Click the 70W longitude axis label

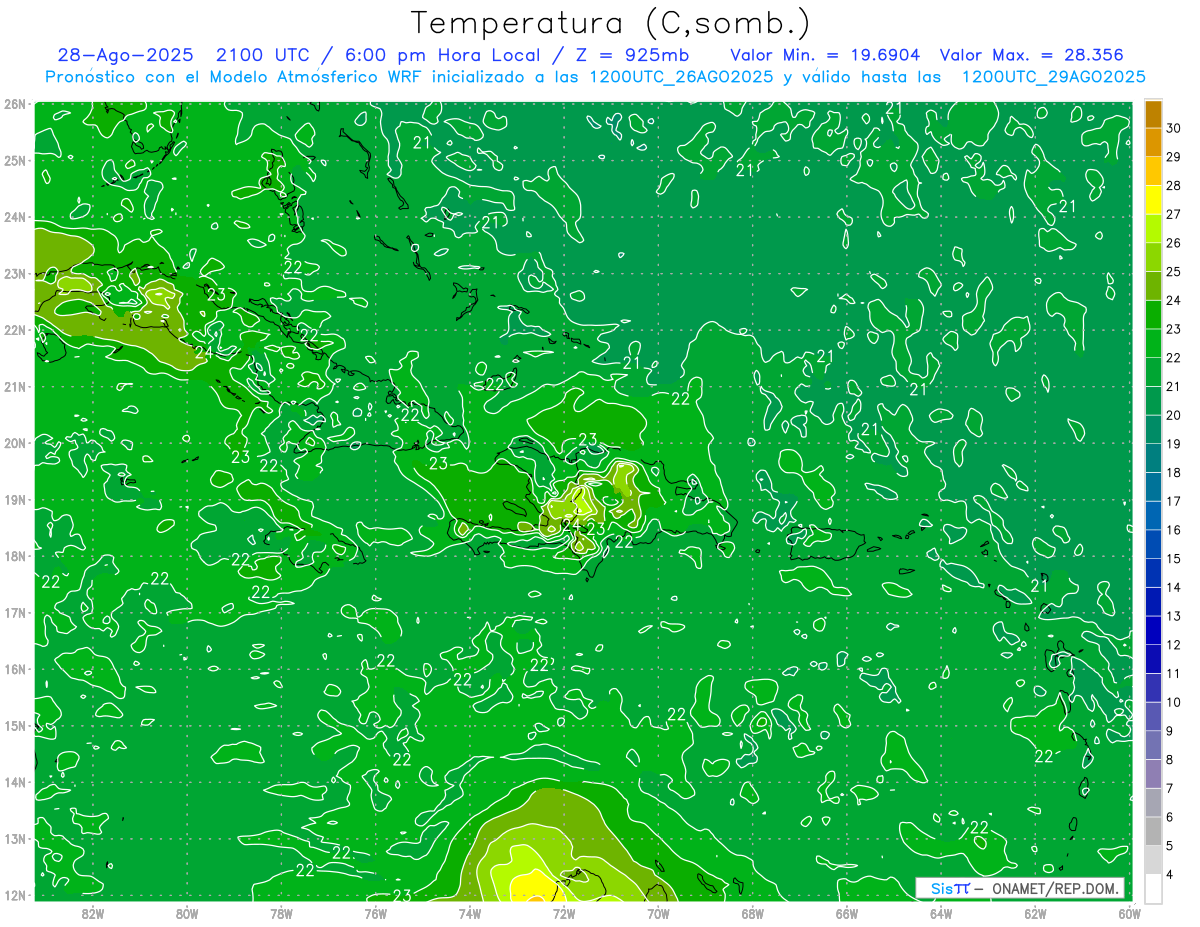[x=658, y=913]
